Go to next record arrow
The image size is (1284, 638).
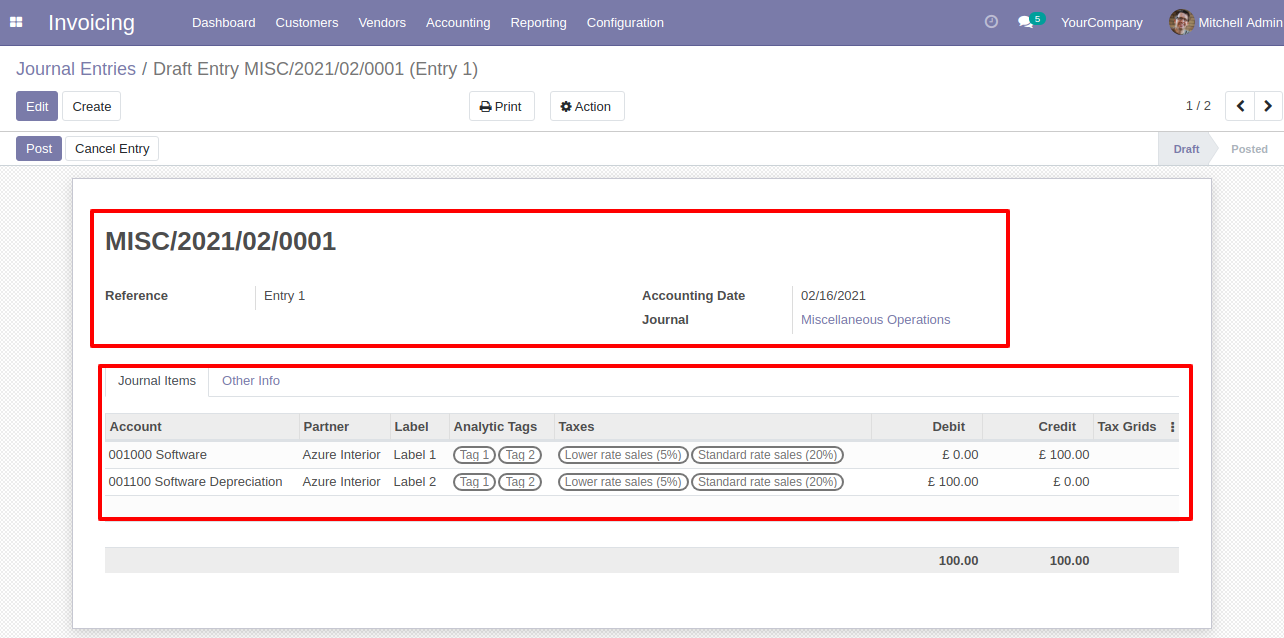[x=1268, y=106]
